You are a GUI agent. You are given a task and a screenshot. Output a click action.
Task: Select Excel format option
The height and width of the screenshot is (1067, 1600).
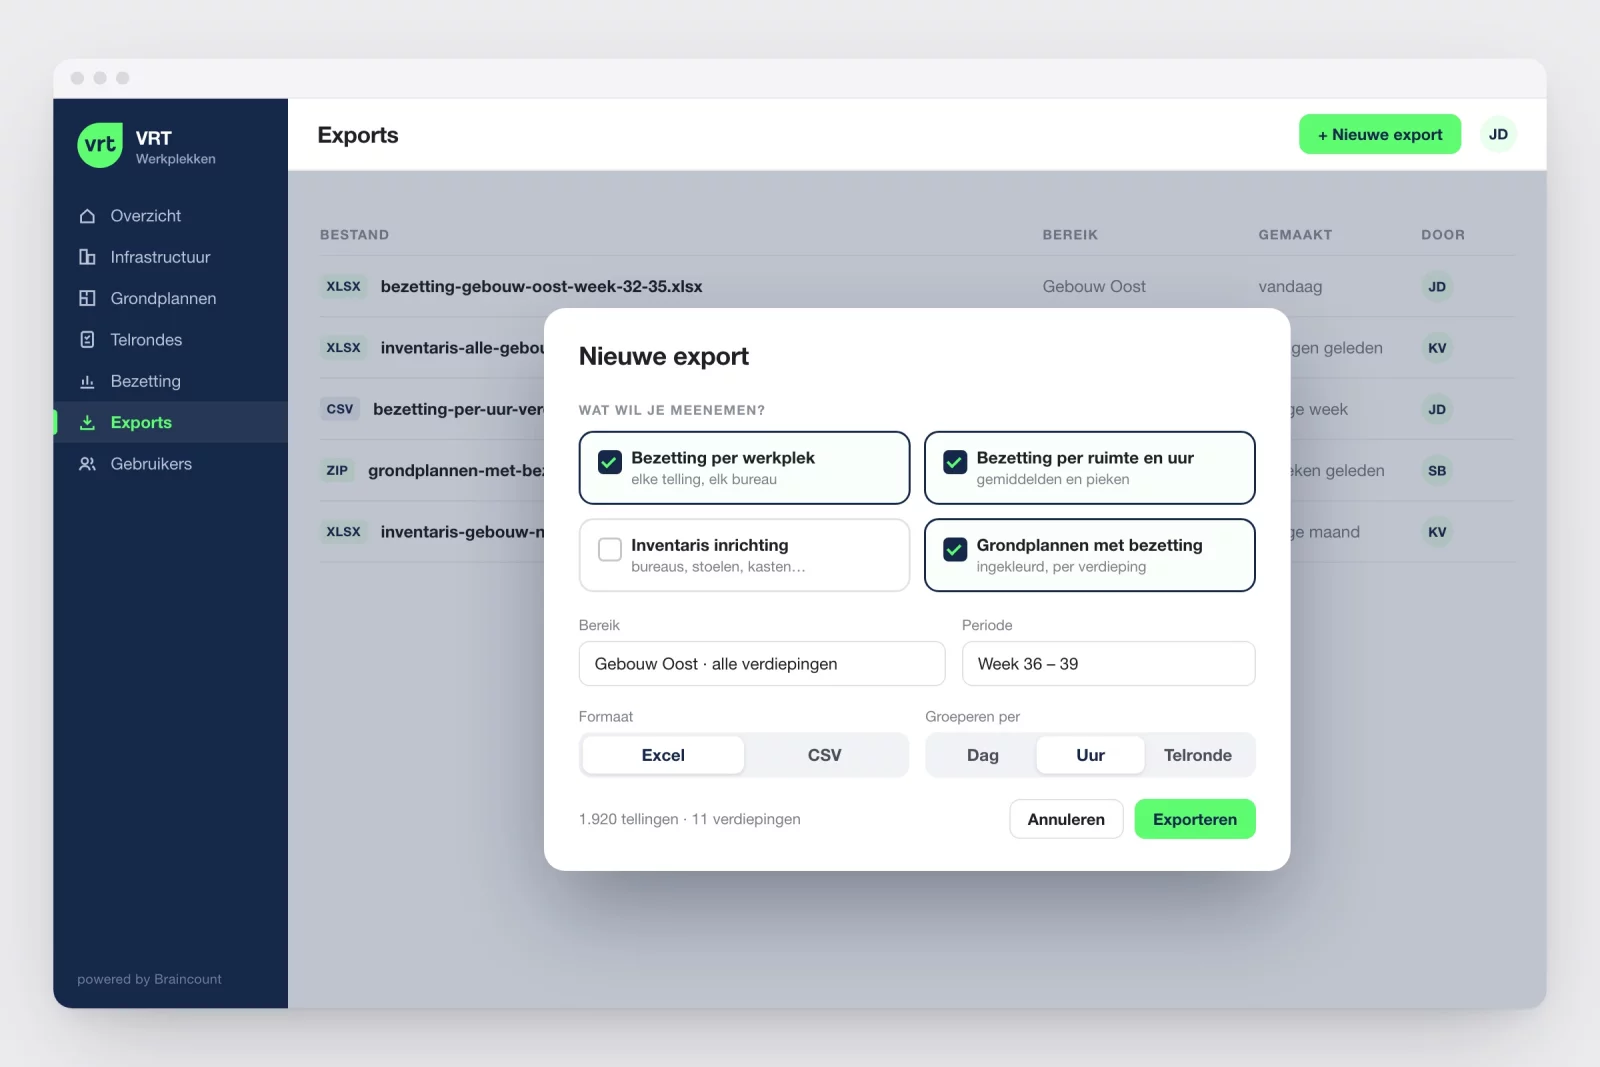click(x=663, y=755)
